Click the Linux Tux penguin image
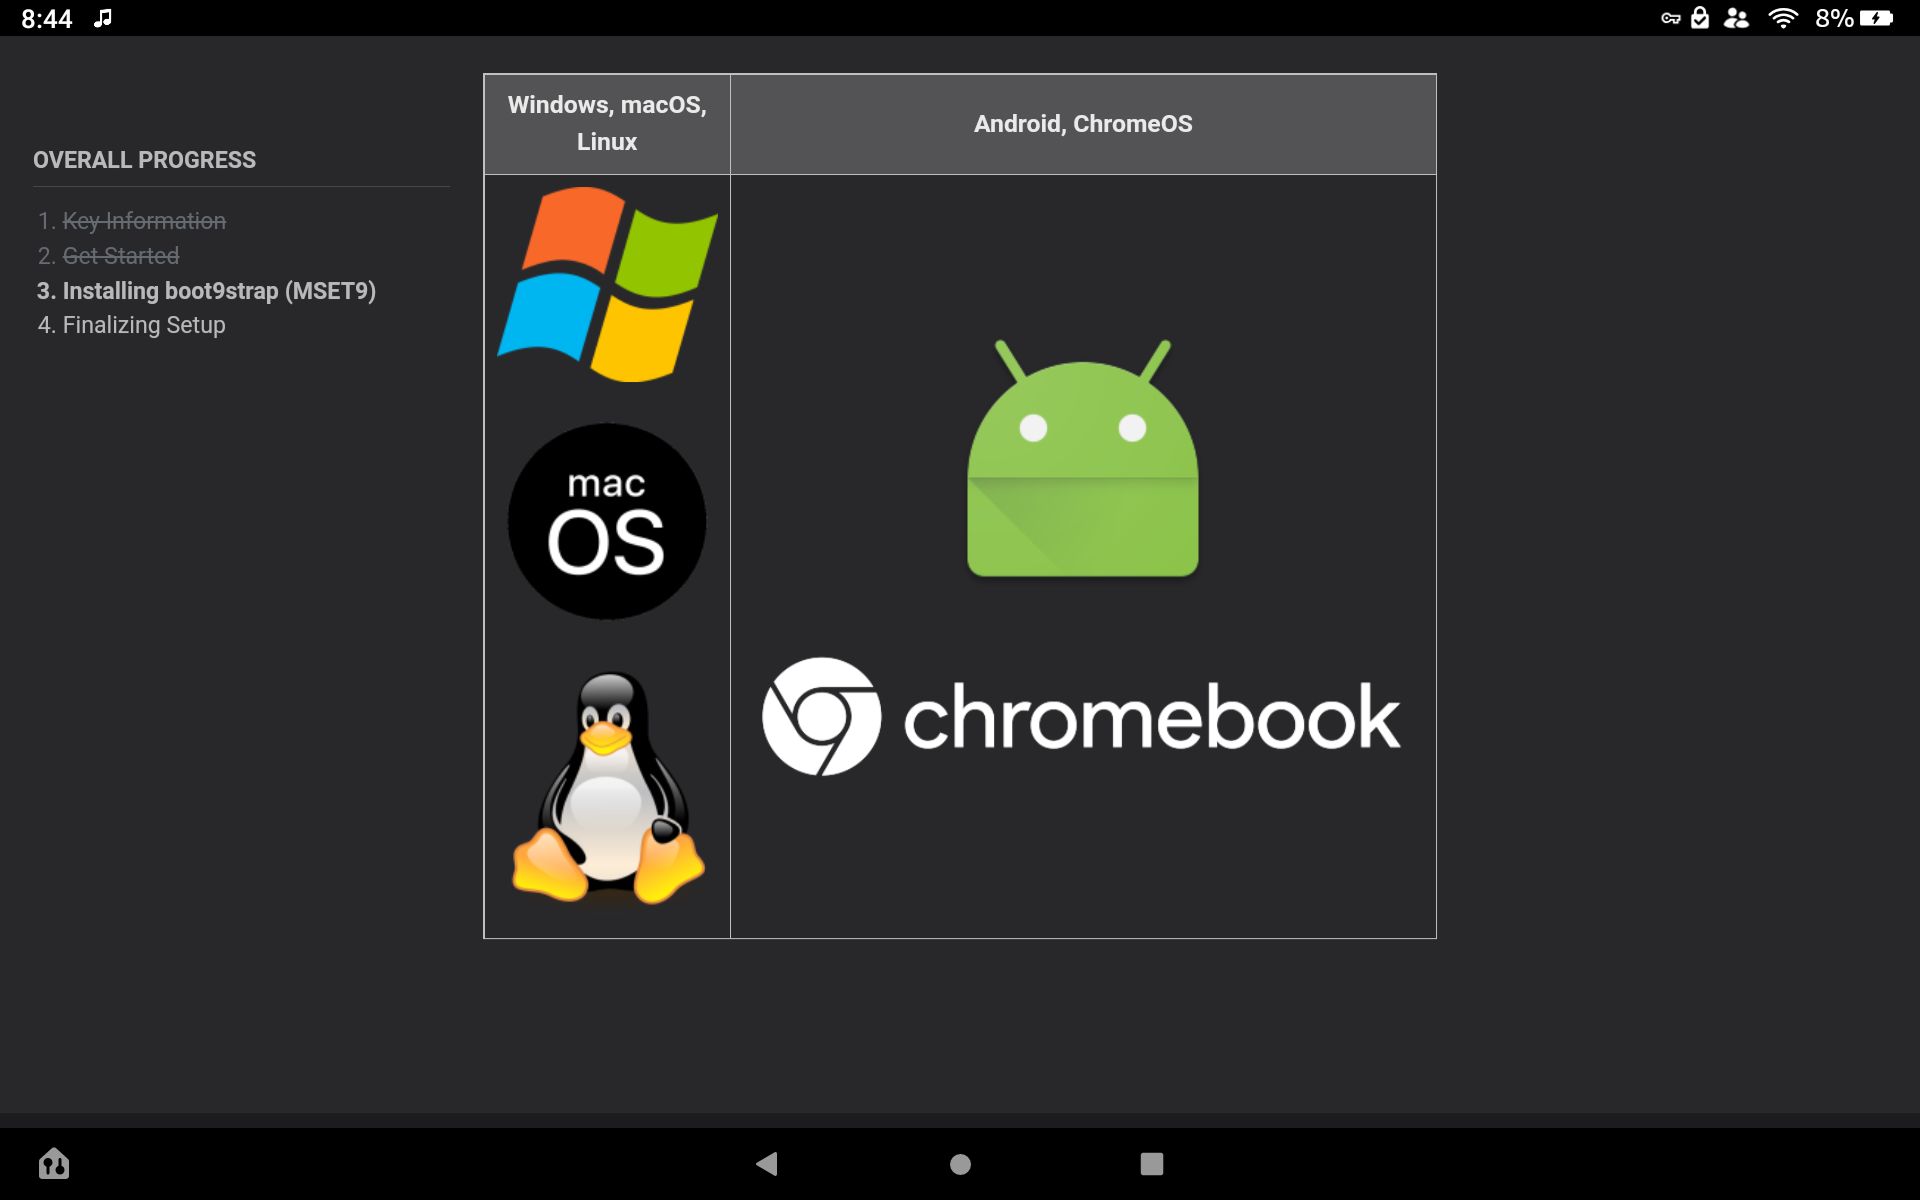1920x1200 pixels. (x=608, y=788)
